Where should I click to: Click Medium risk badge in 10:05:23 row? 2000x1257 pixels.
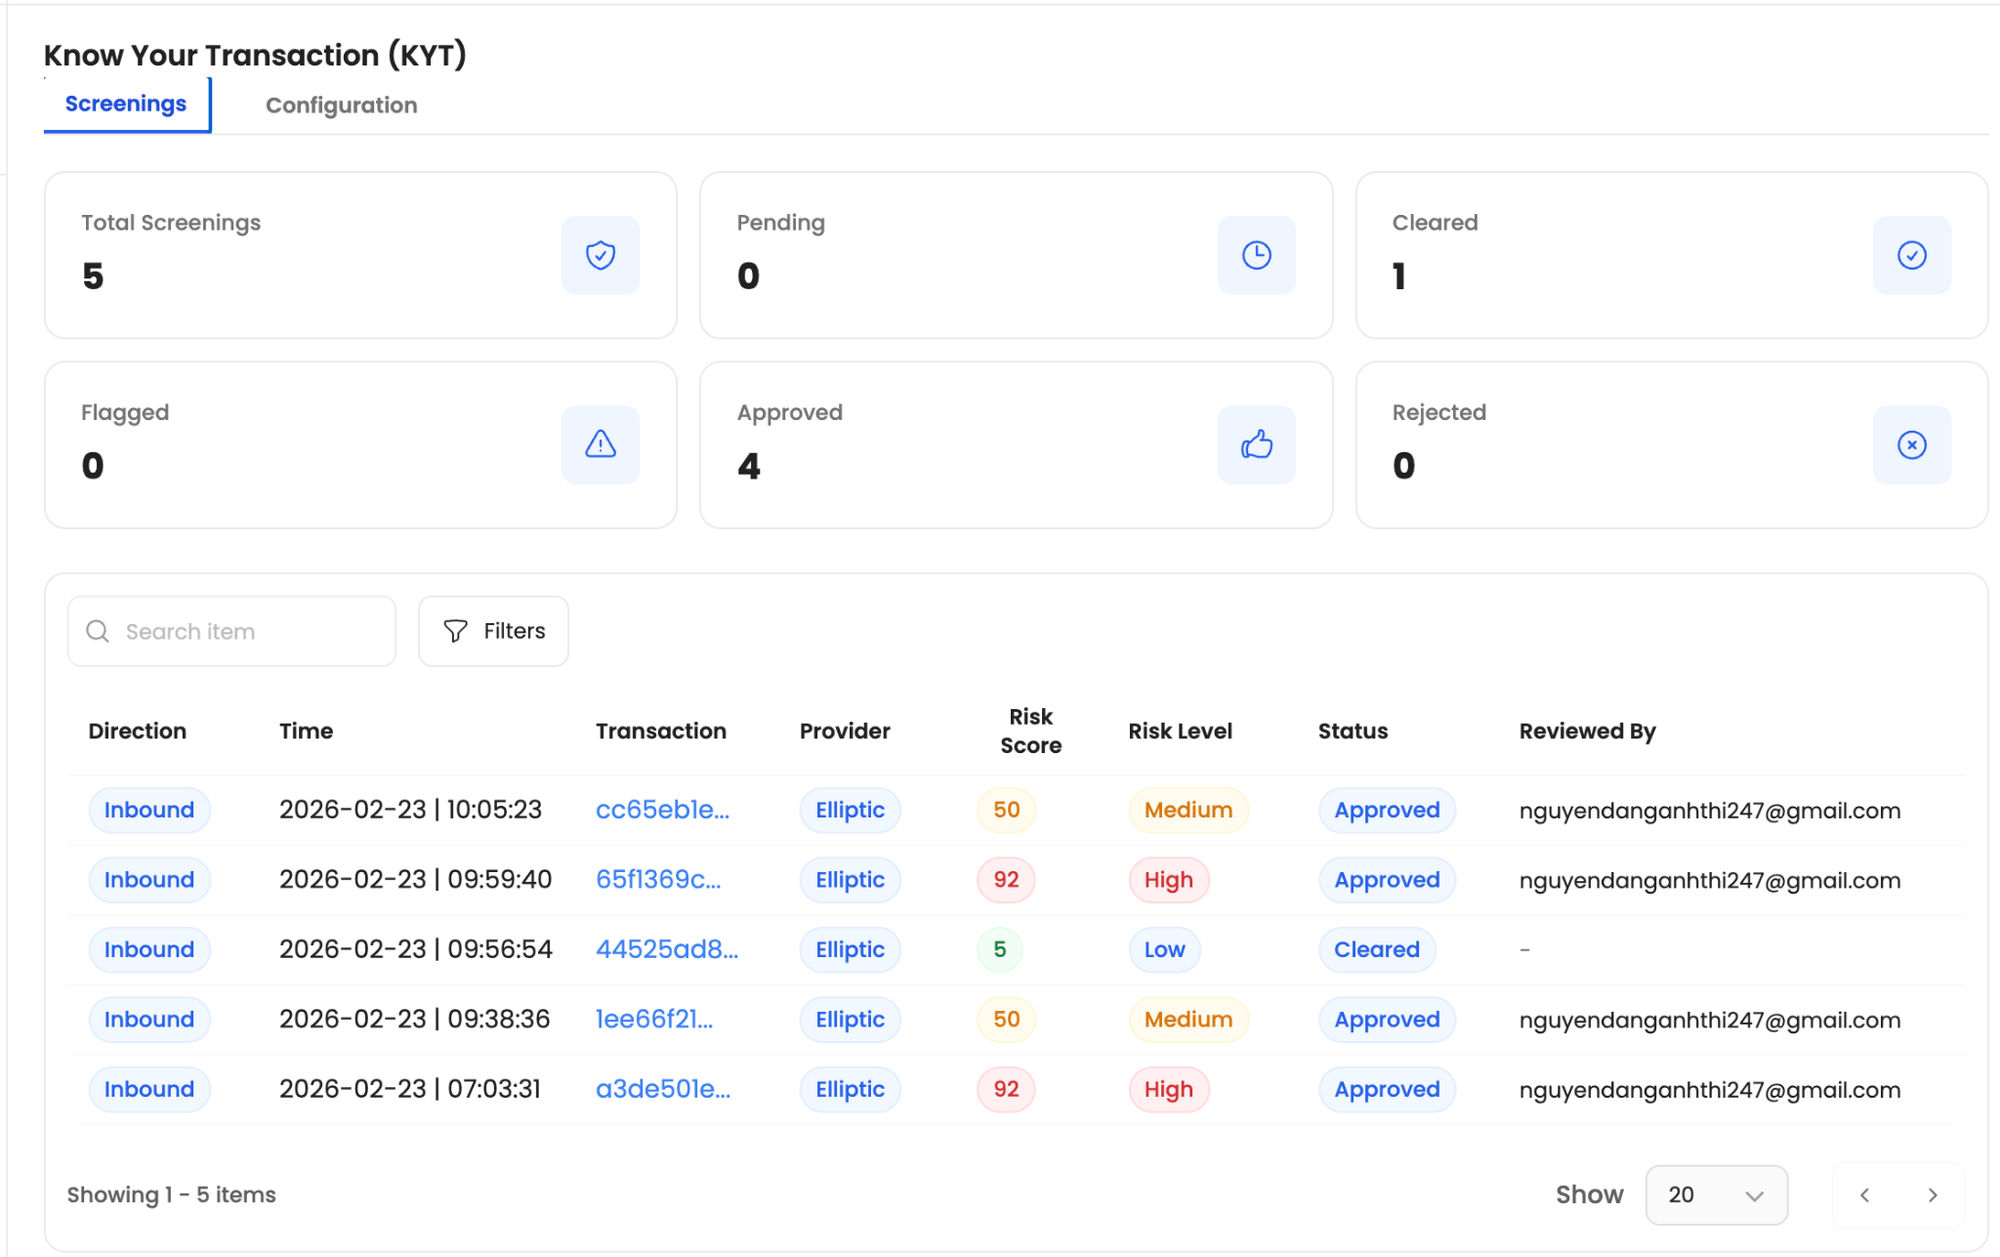click(1188, 810)
